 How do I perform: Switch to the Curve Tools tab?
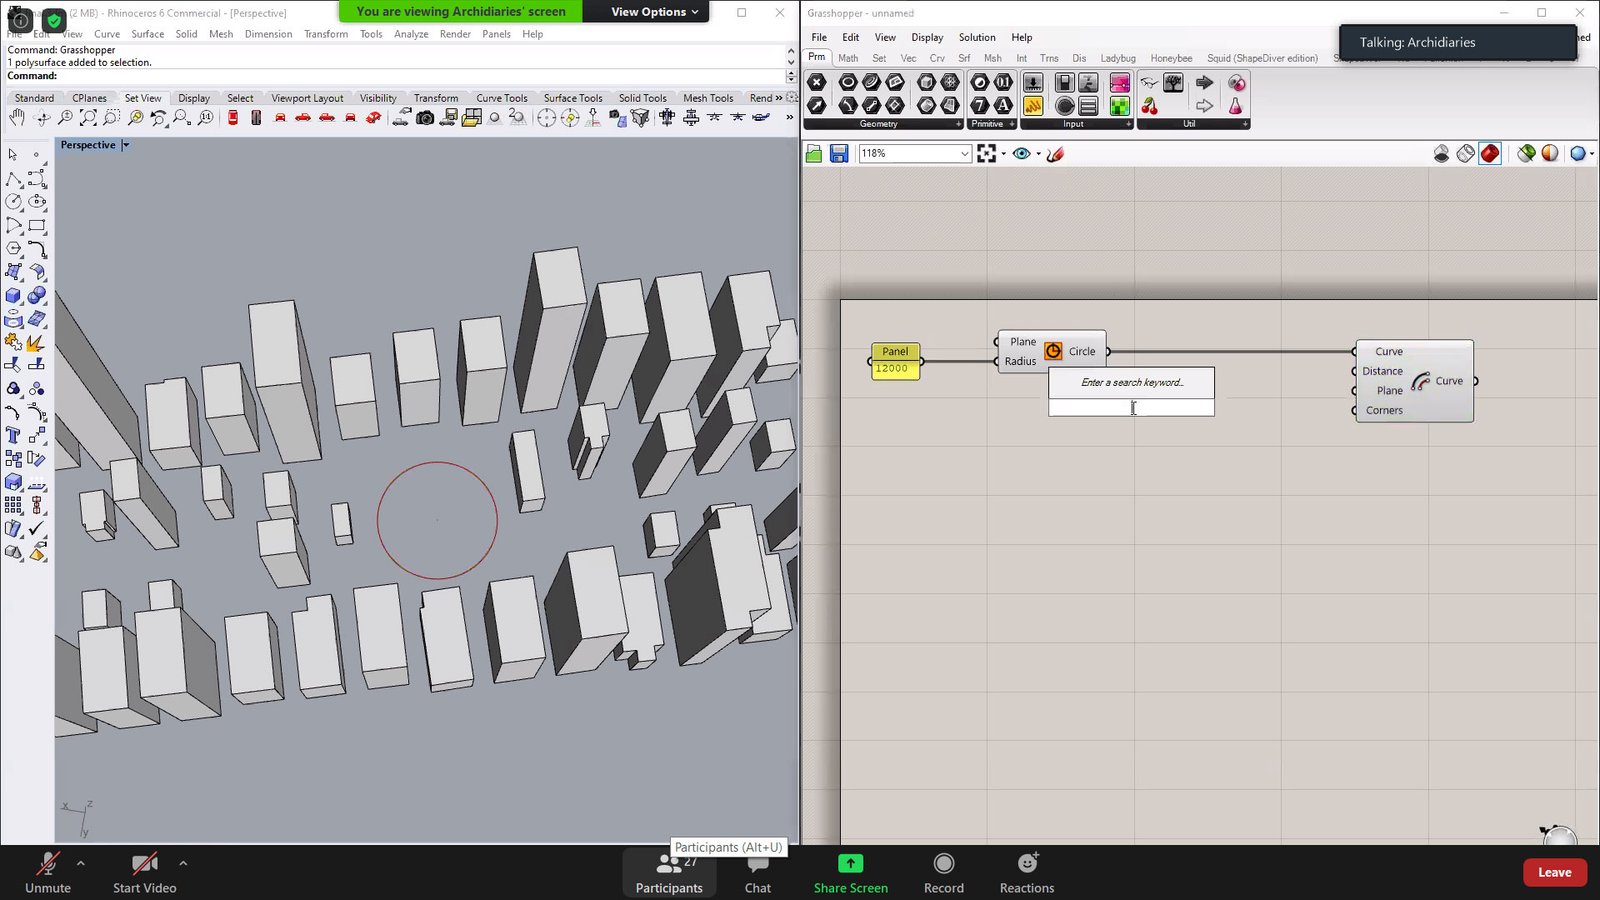501,98
